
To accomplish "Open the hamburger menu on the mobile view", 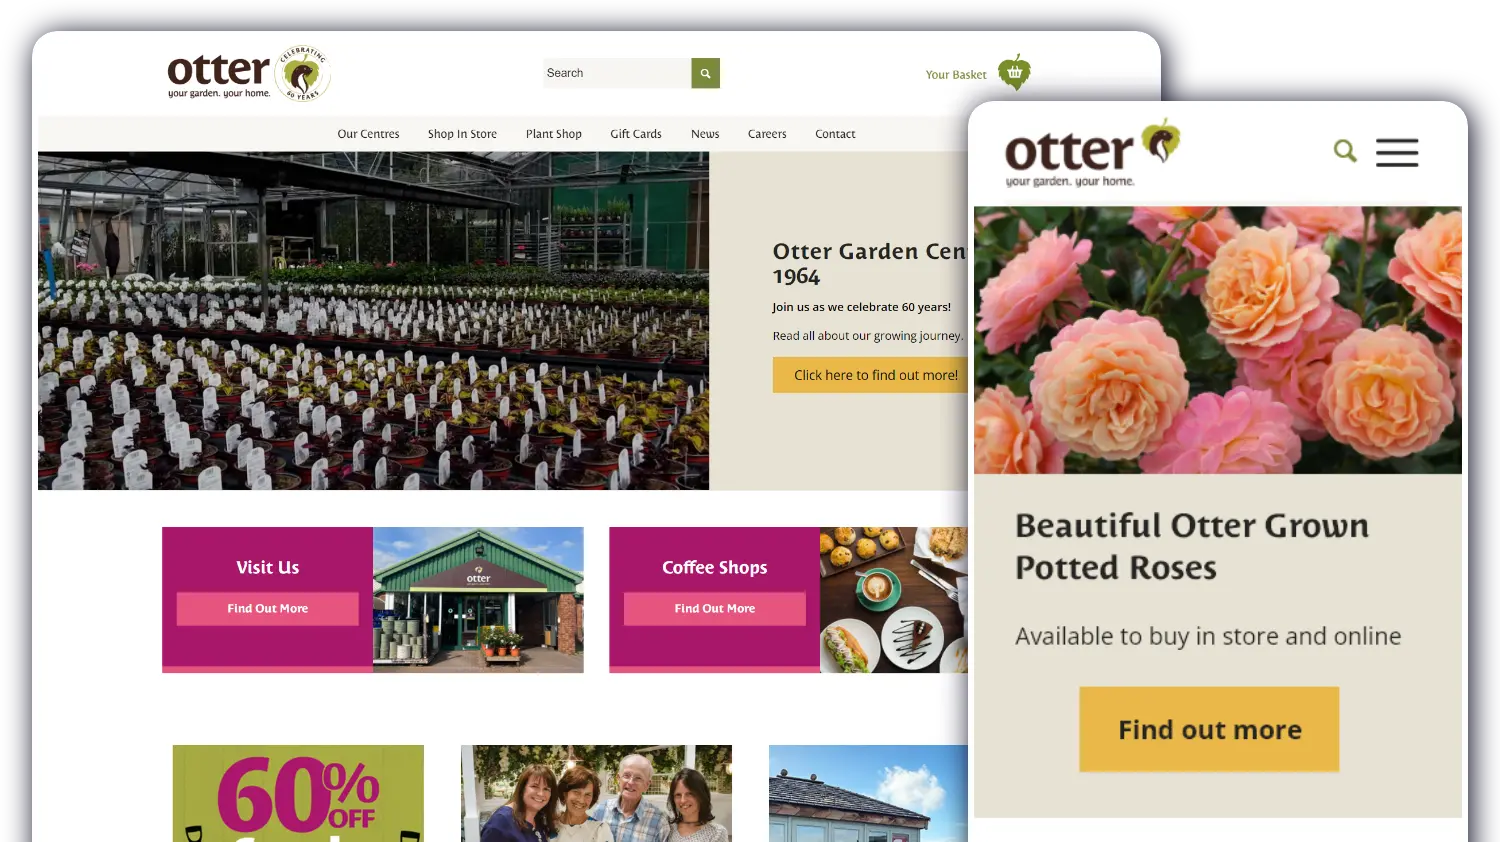I will [1397, 152].
